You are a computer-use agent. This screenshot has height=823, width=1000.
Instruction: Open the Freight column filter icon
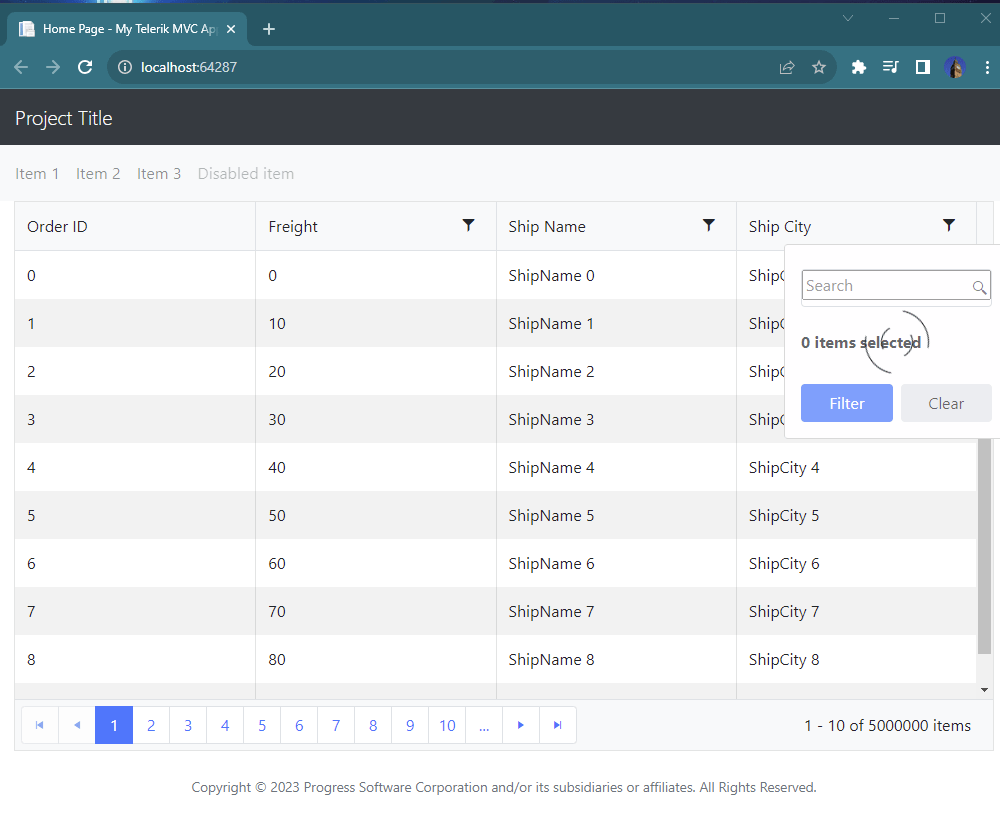468,226
